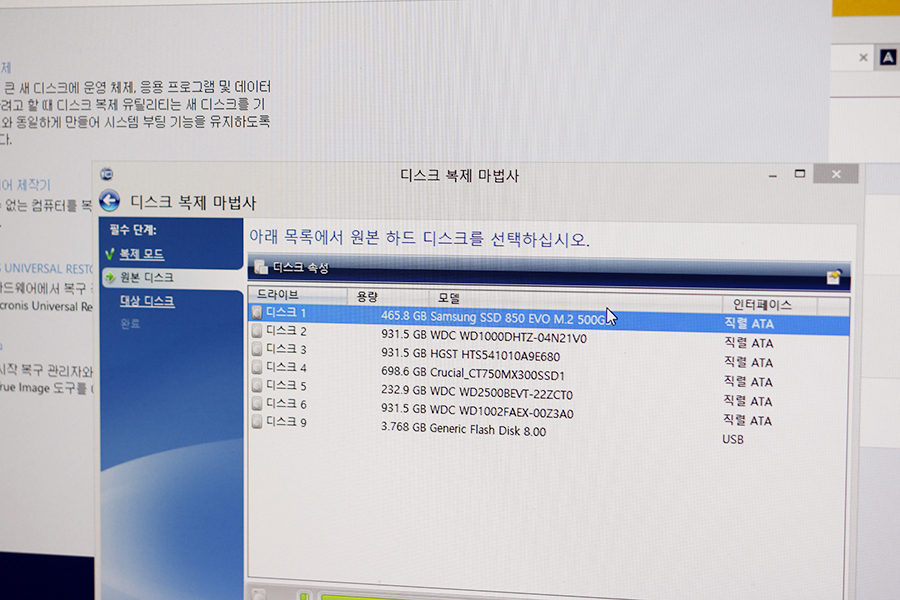Click the 디스크 속성 disk properties icon
Viewport: 900px width, 600px height.
pyautogui.click(x=261, y=267)
